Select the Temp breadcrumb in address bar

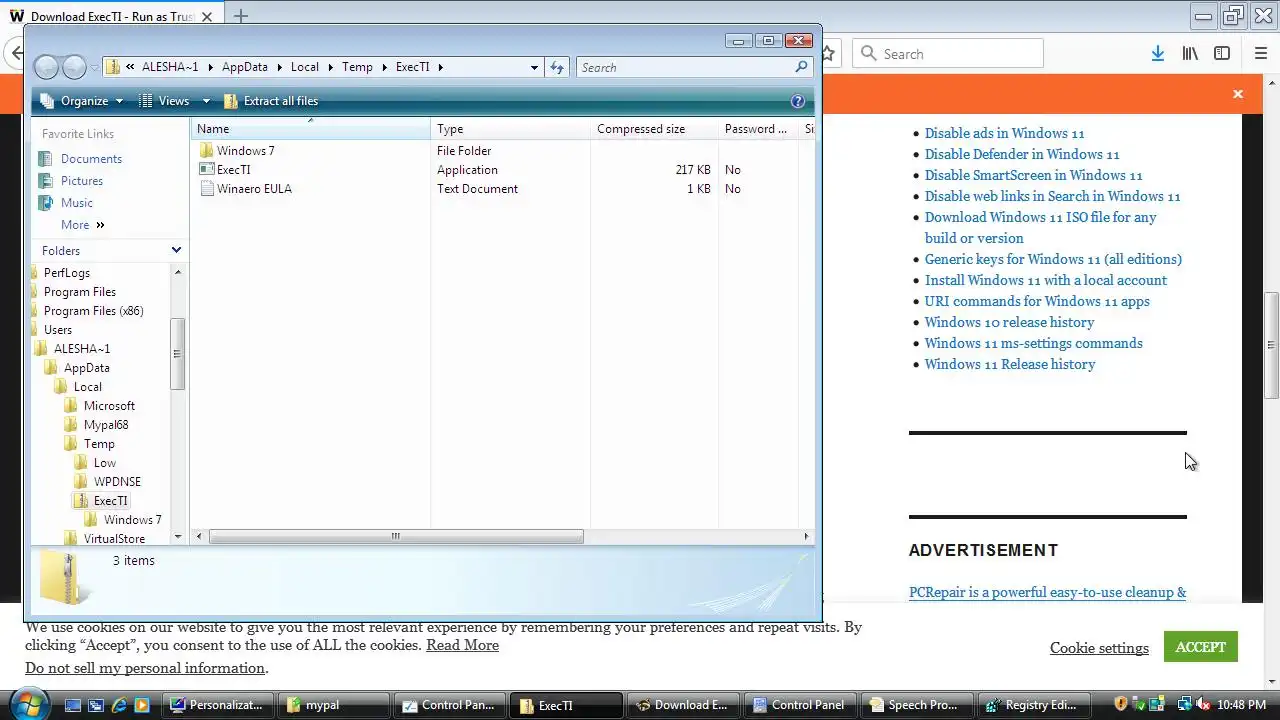tap(357, 67)
